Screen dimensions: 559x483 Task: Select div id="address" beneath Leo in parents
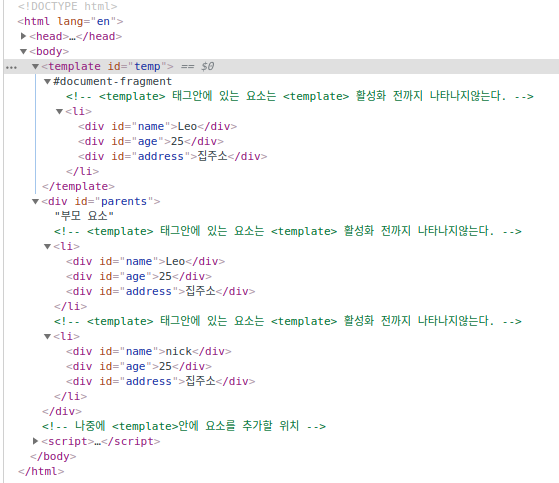coord(160,291)
